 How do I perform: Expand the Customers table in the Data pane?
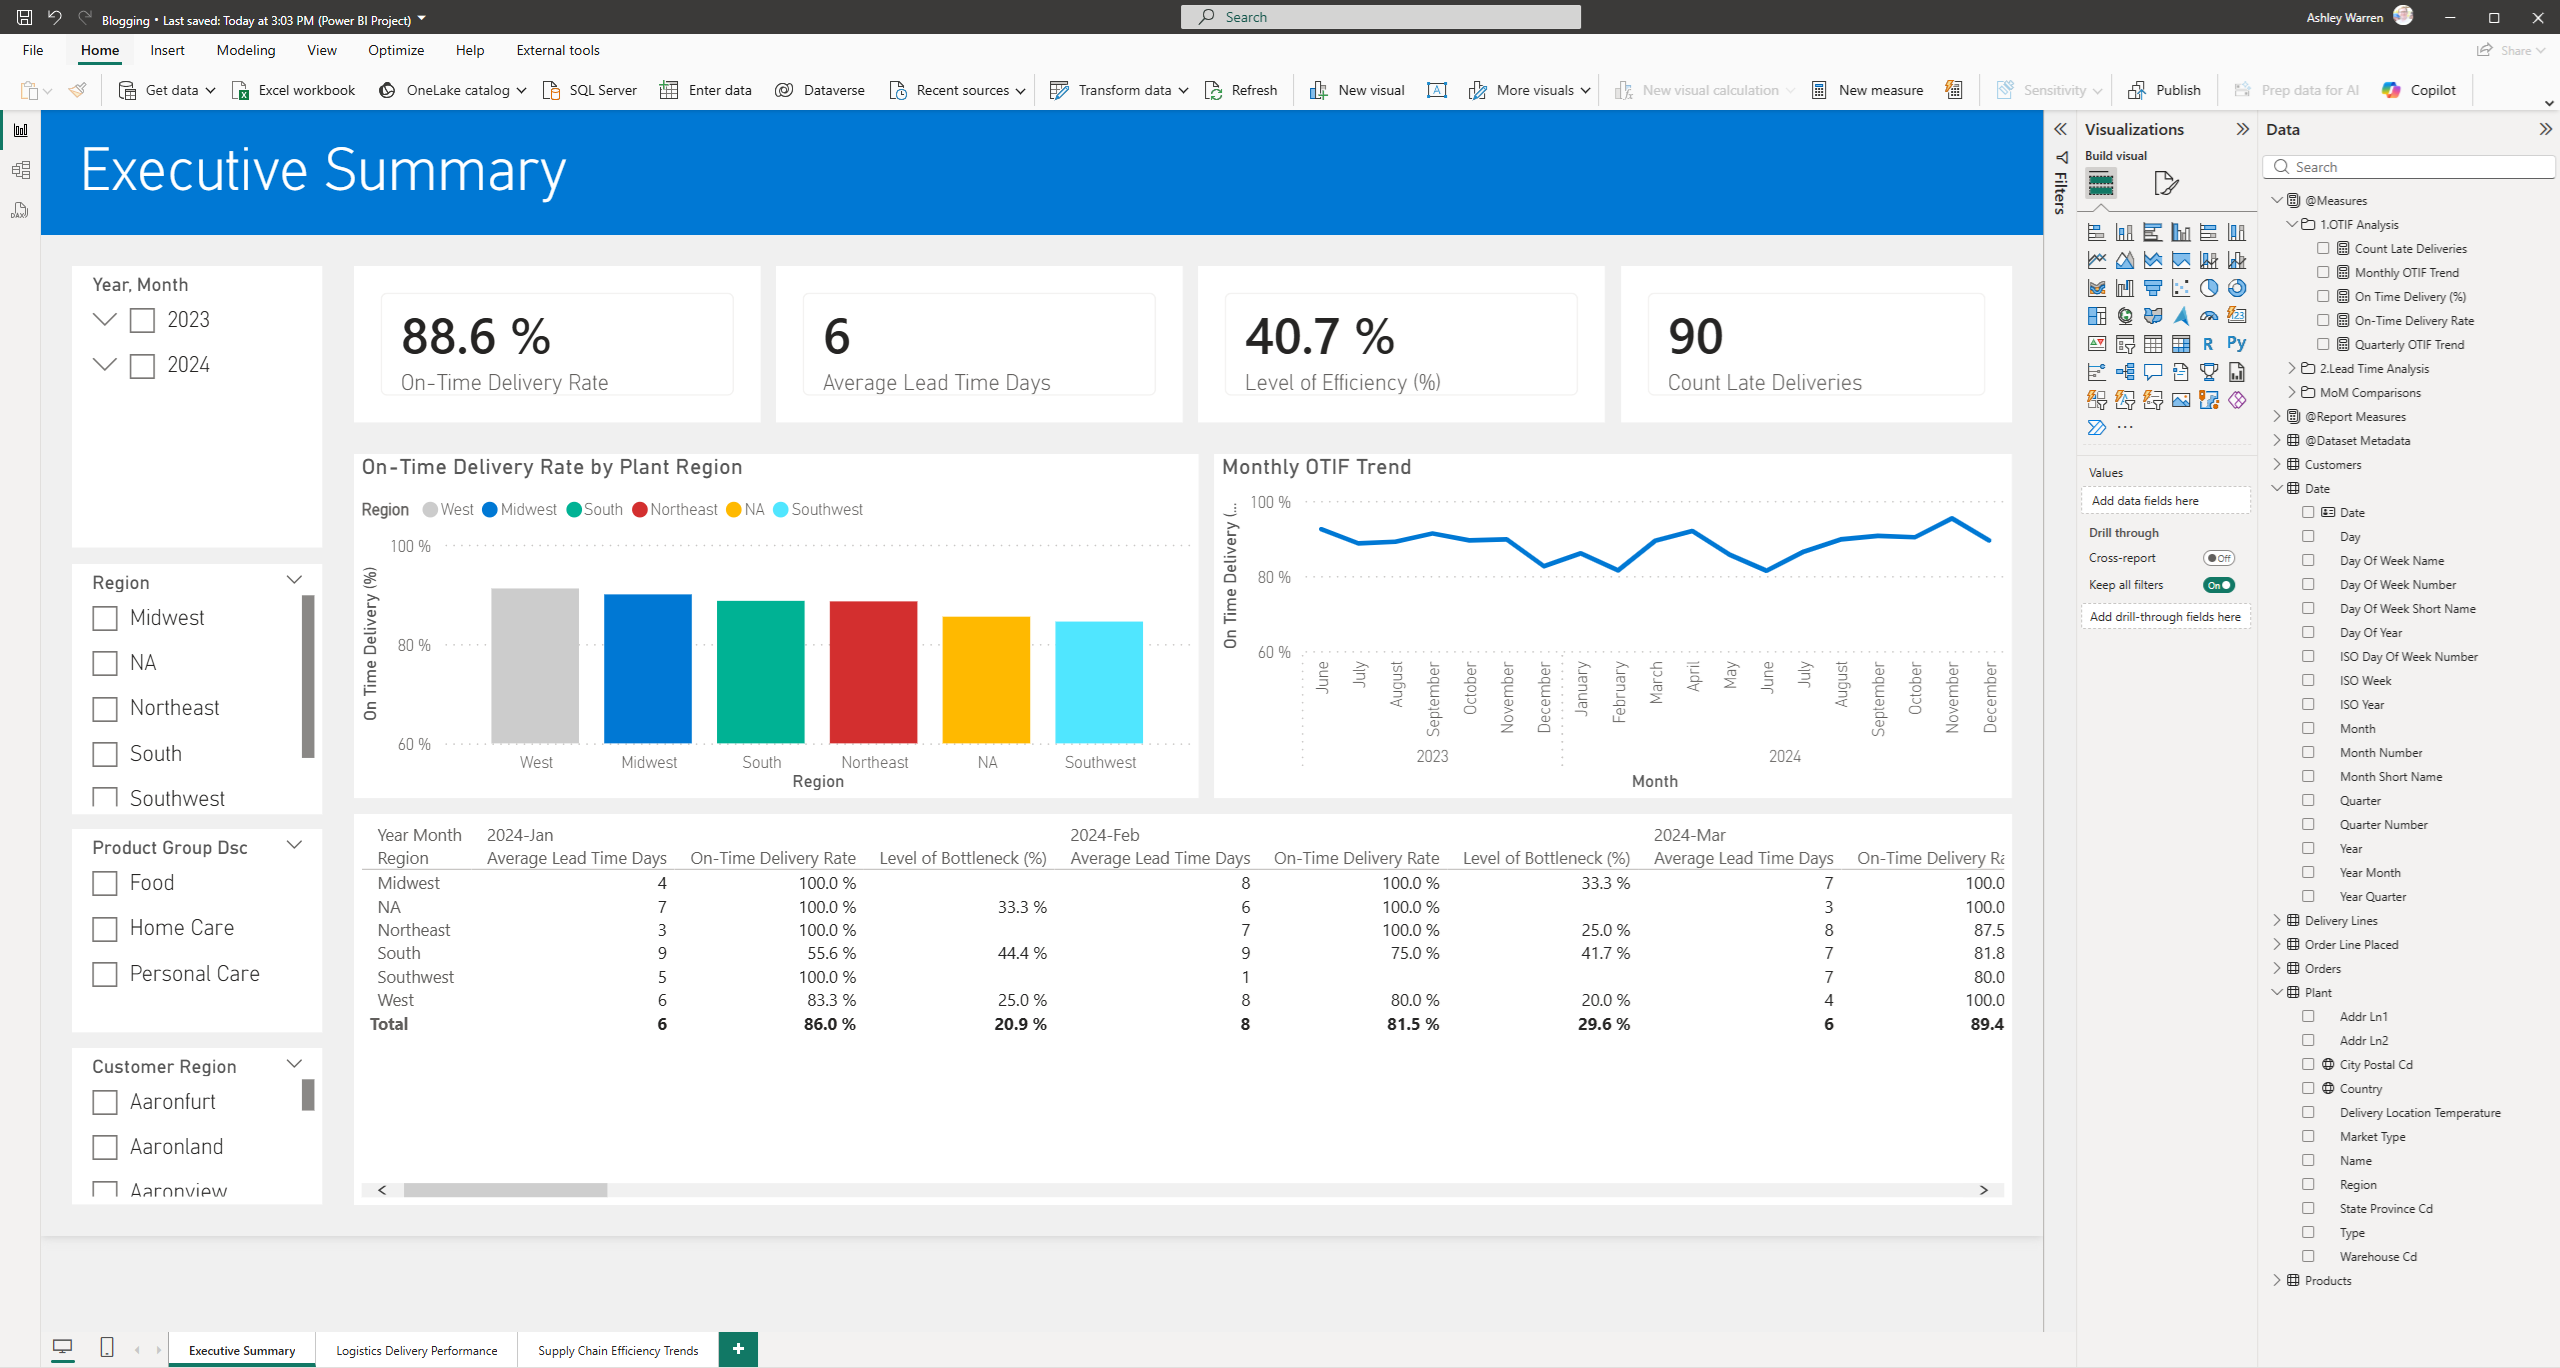(x=2278, y=464)
